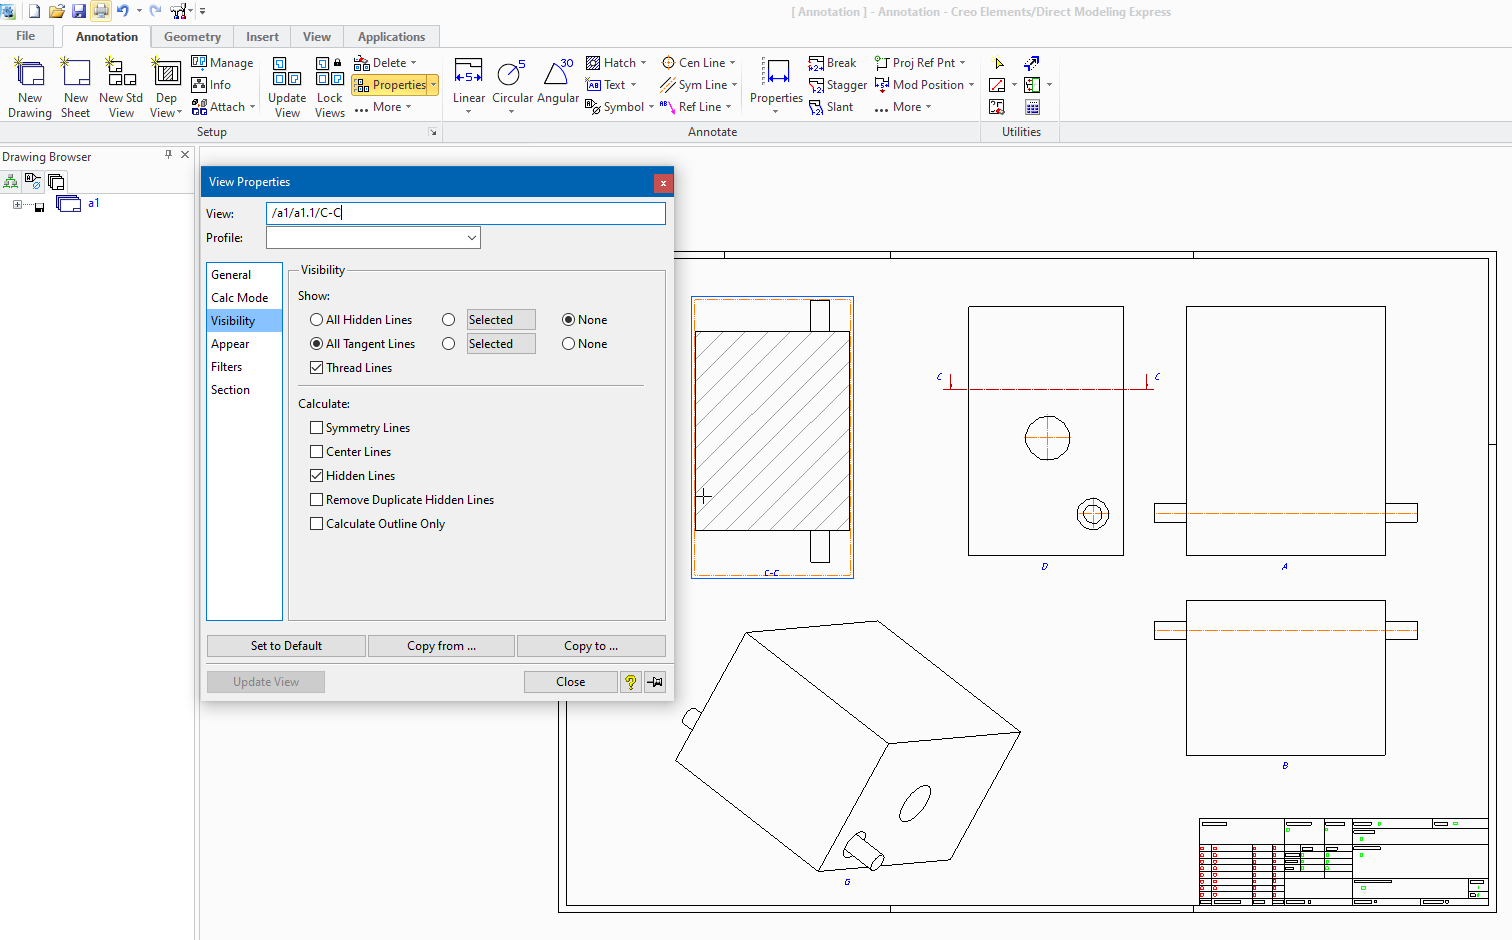
Task: Activate the Stagger annotation tool
Action: click(x=838, y=85)
